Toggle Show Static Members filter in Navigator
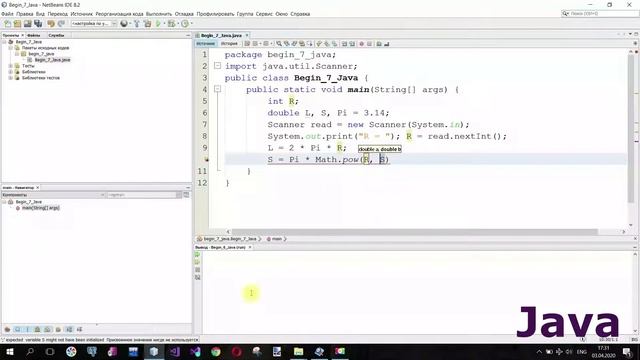 (28, 329)
